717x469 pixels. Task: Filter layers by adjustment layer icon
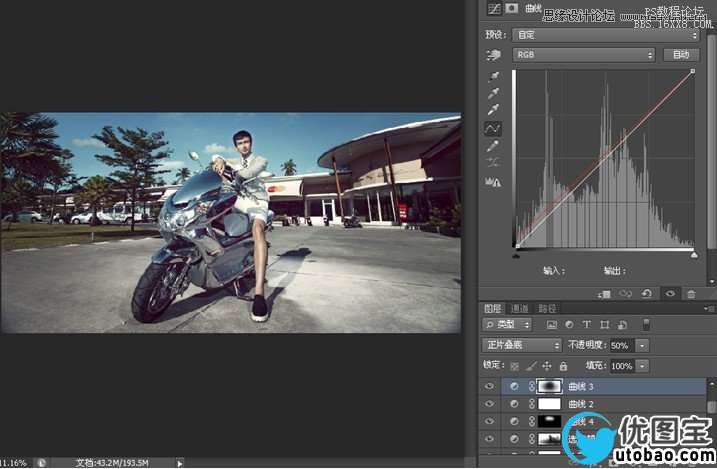click(569, 325)
